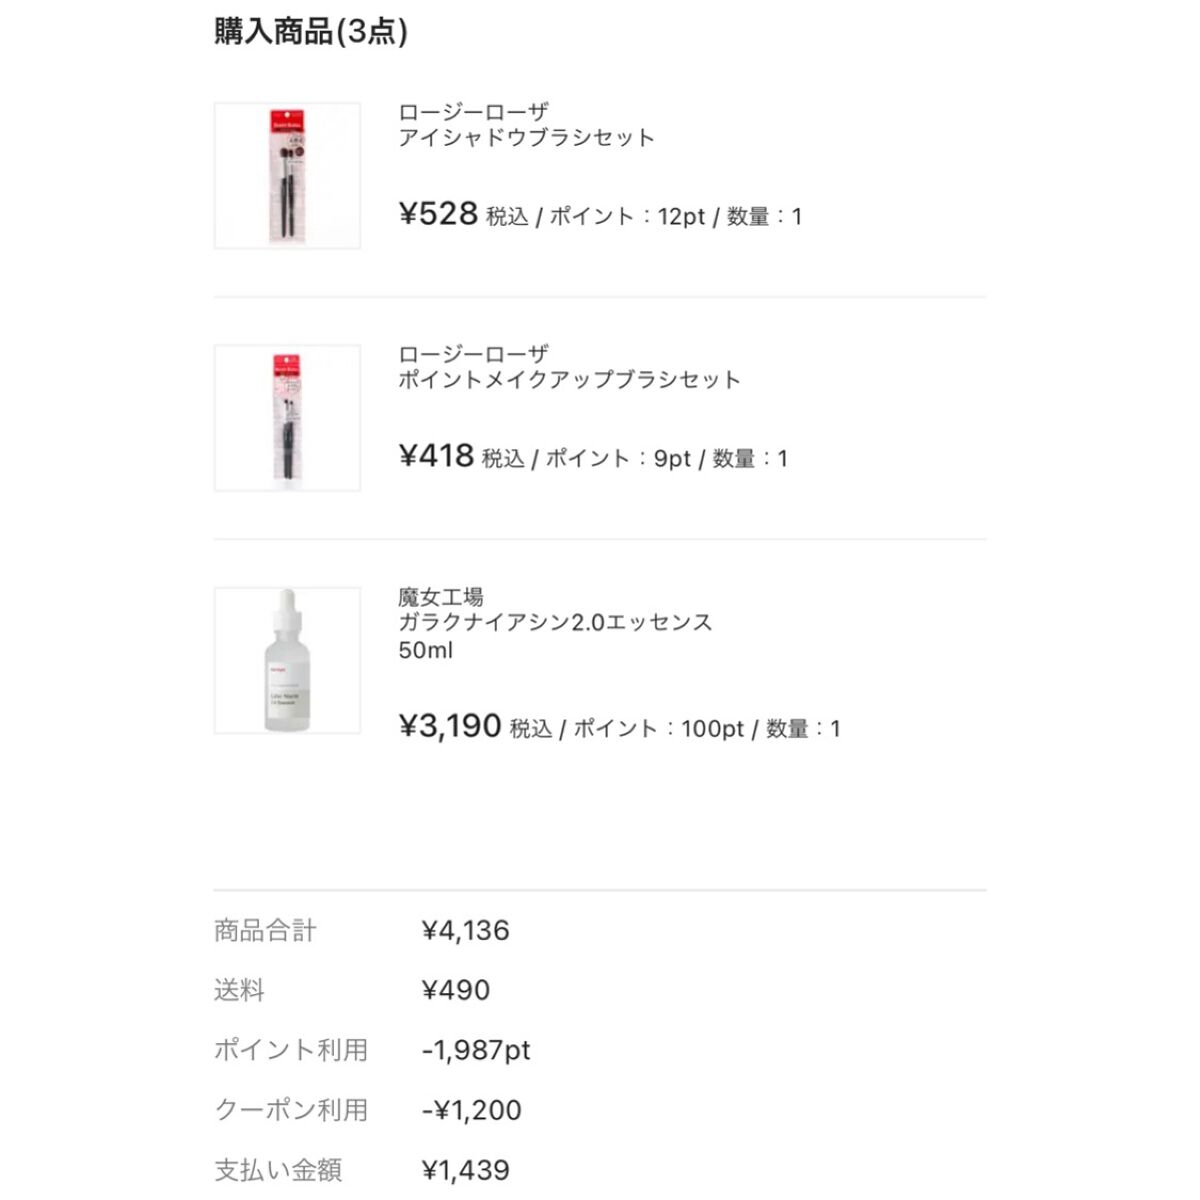
Task: Click the 100pt points label
Action: click(x=712, y=729)
